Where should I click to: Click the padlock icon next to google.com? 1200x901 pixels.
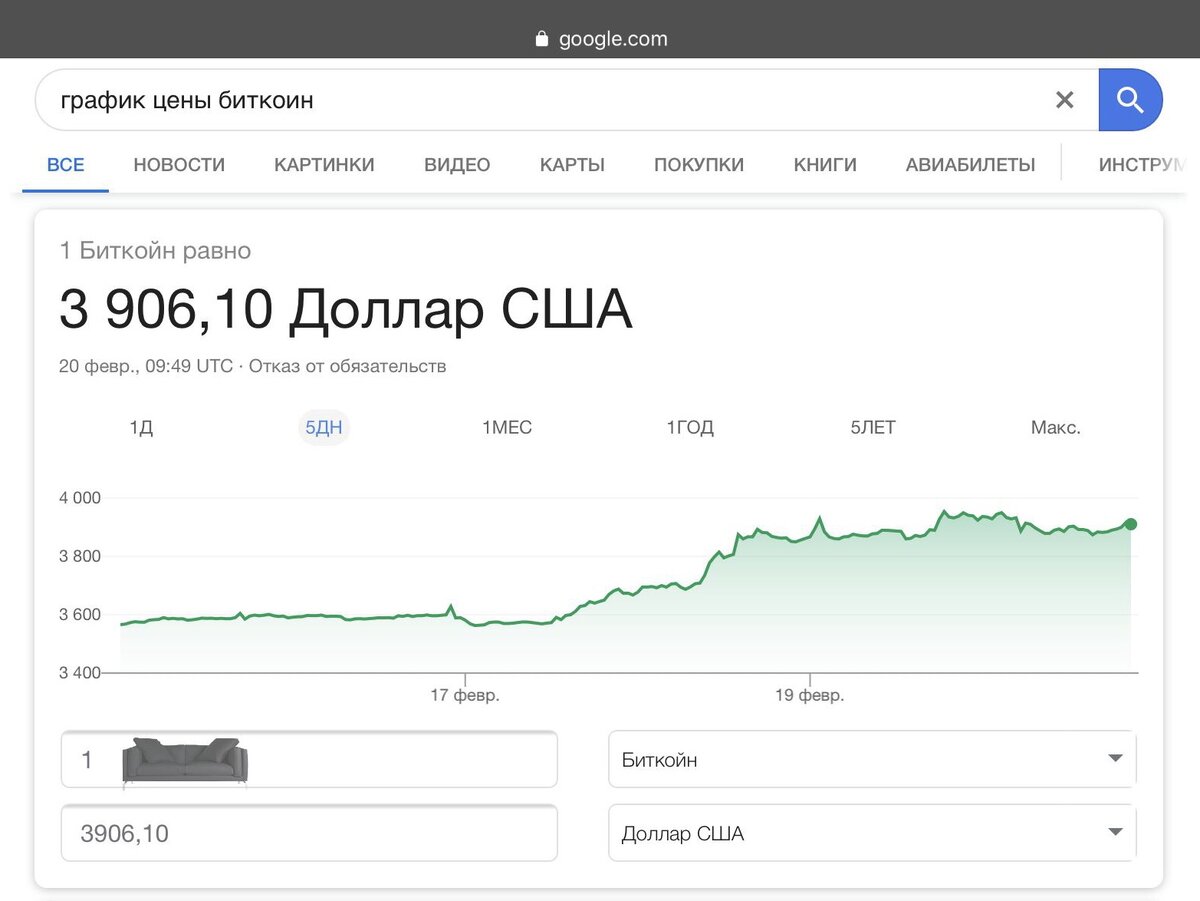point(541,37)
